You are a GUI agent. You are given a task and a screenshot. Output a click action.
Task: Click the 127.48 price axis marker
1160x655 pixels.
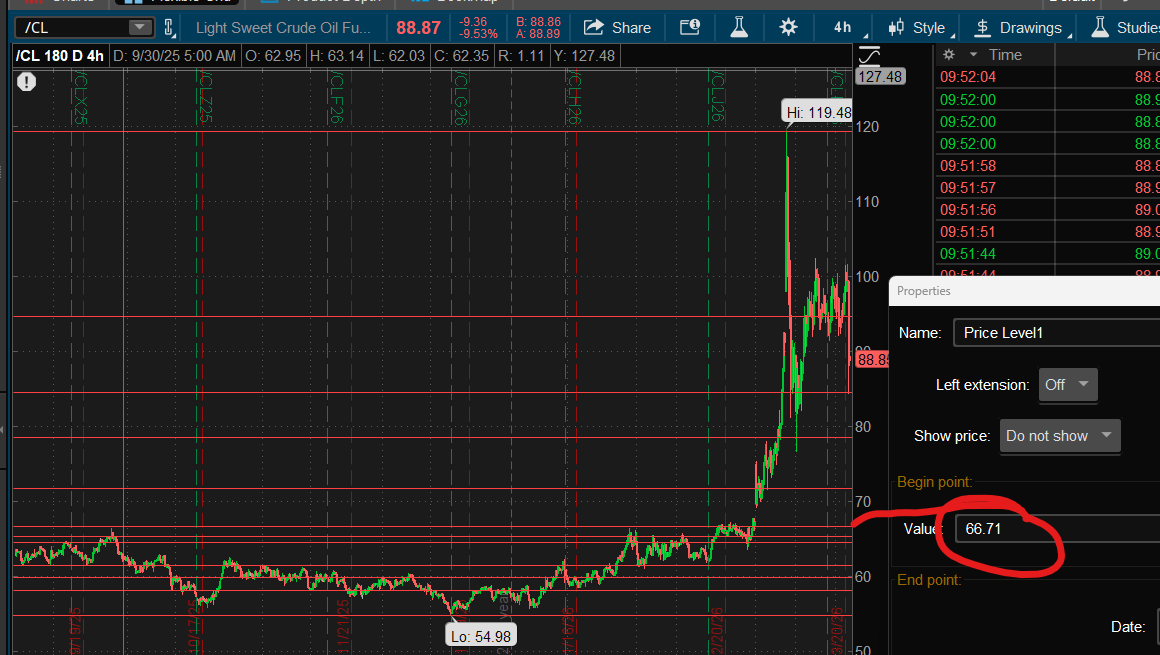(880, 76)
